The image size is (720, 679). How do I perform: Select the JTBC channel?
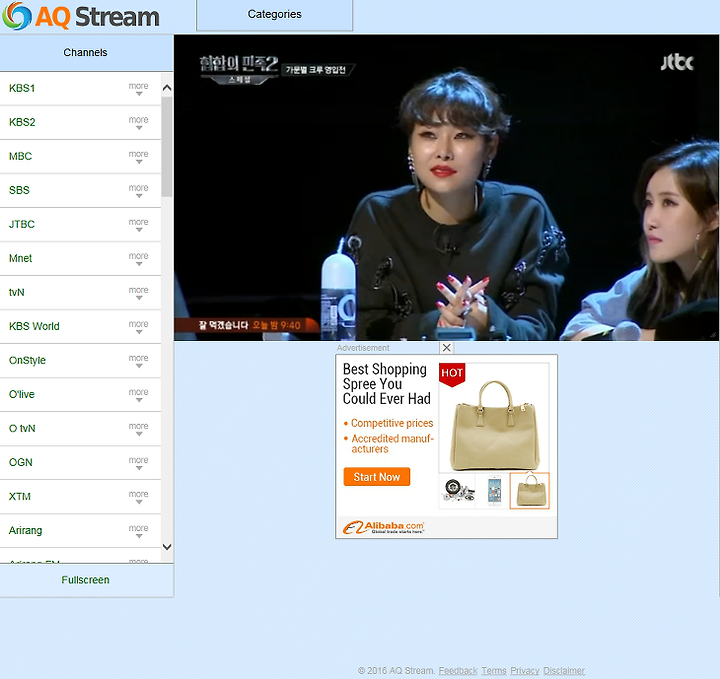point(22,224)
